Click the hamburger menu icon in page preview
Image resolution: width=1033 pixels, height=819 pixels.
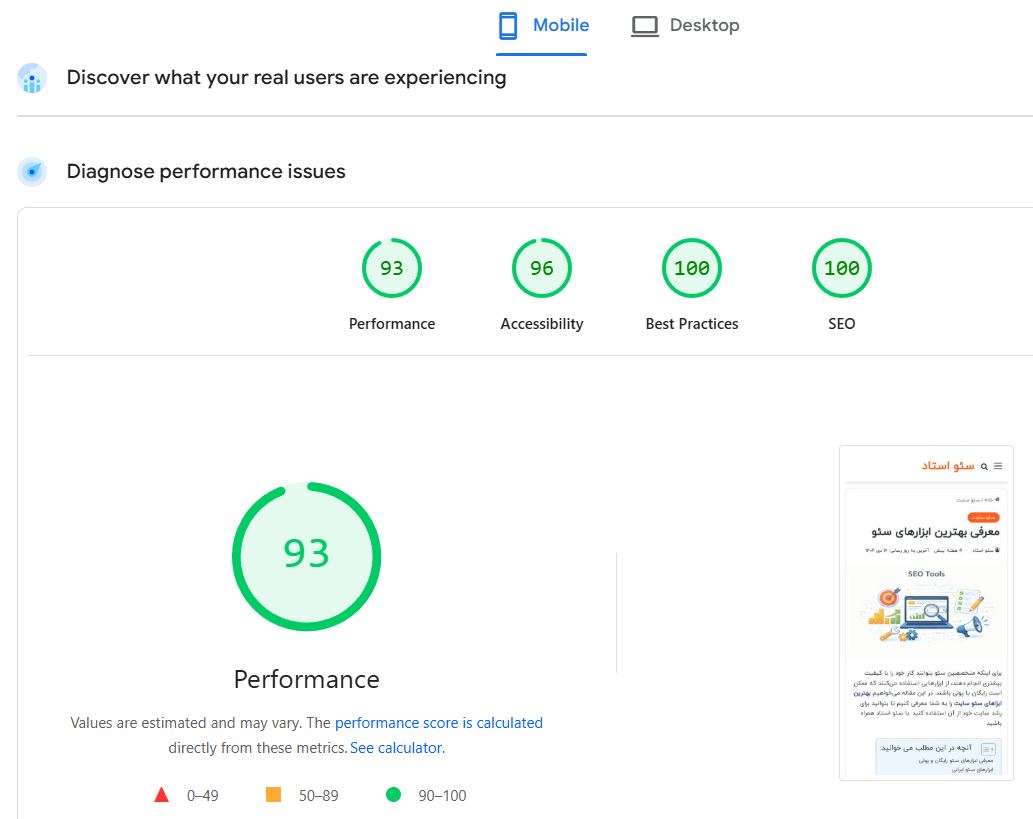tap(998, 466)
